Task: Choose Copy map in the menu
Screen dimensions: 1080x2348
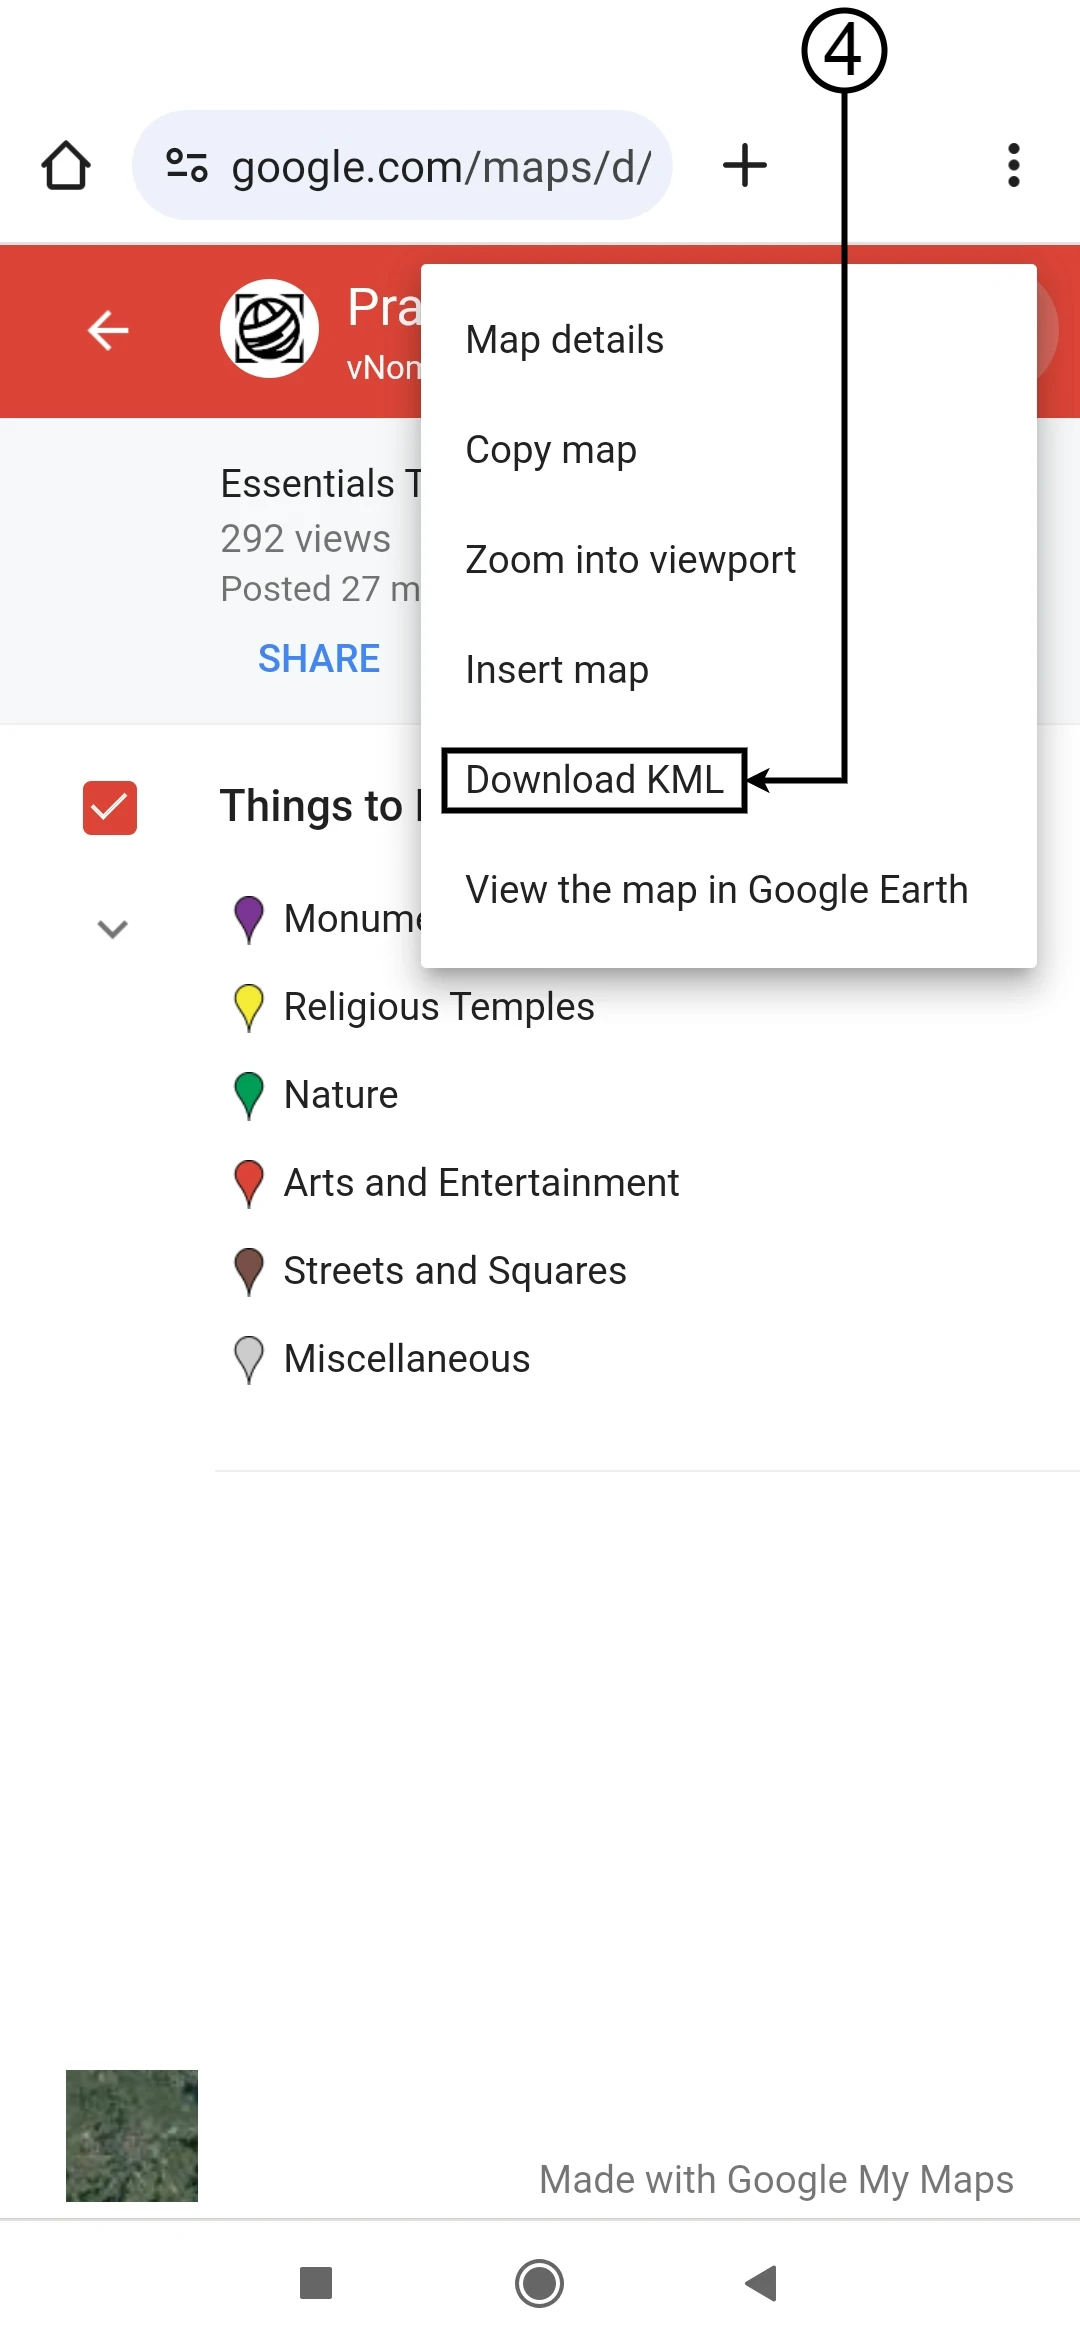Action: click(x=551, y=450)
